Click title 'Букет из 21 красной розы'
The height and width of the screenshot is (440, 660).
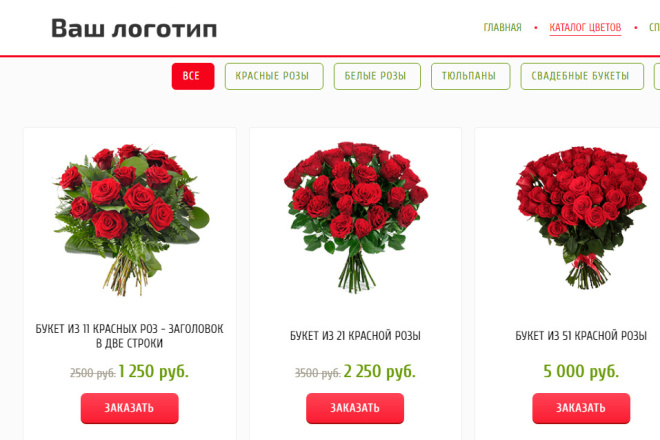[x=355, y=336]
